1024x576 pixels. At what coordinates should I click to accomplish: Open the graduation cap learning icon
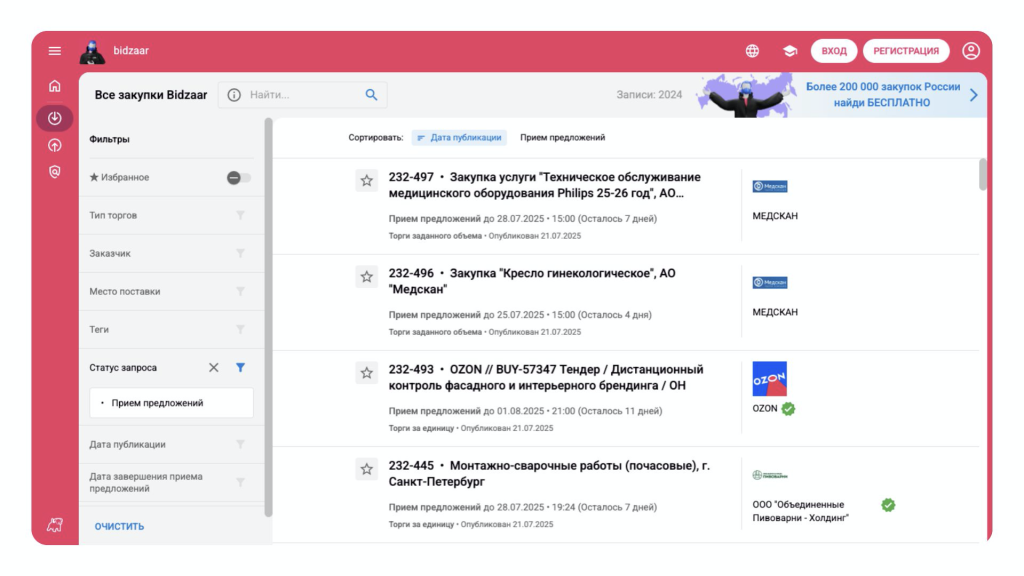(x=790, y=51)
